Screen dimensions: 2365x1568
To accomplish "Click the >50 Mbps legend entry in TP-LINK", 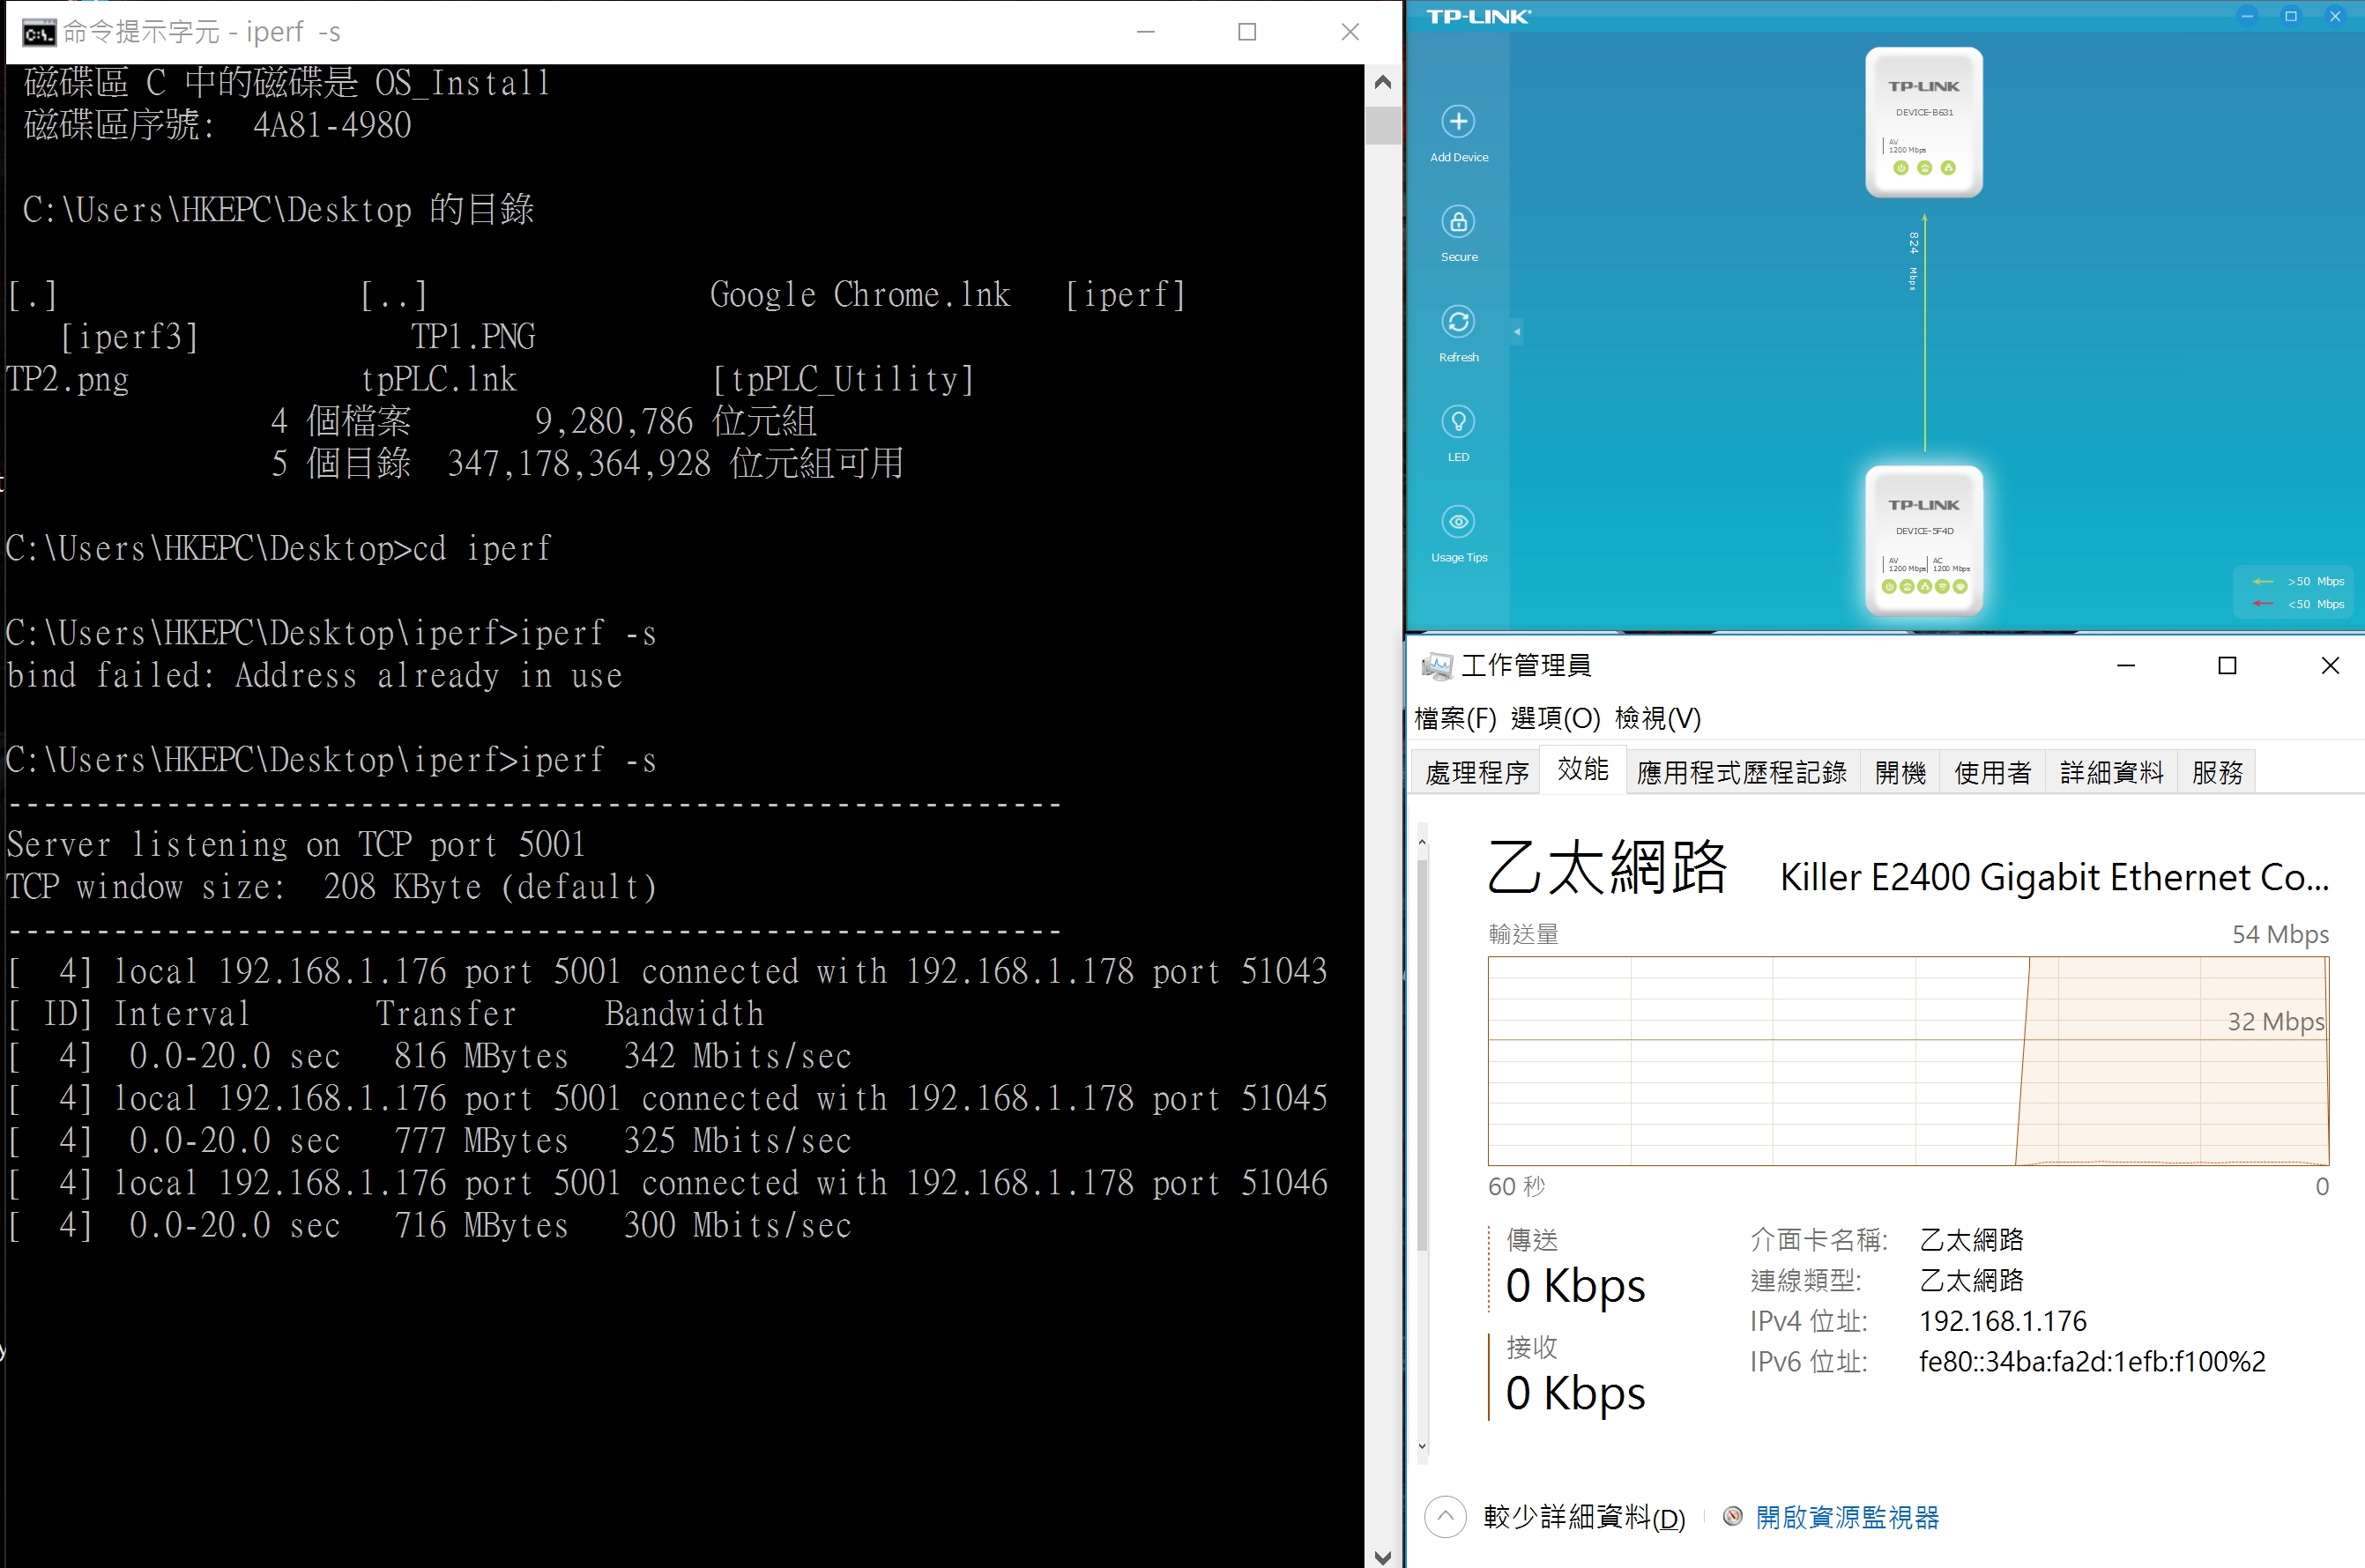I will (x=2297, y=581).
